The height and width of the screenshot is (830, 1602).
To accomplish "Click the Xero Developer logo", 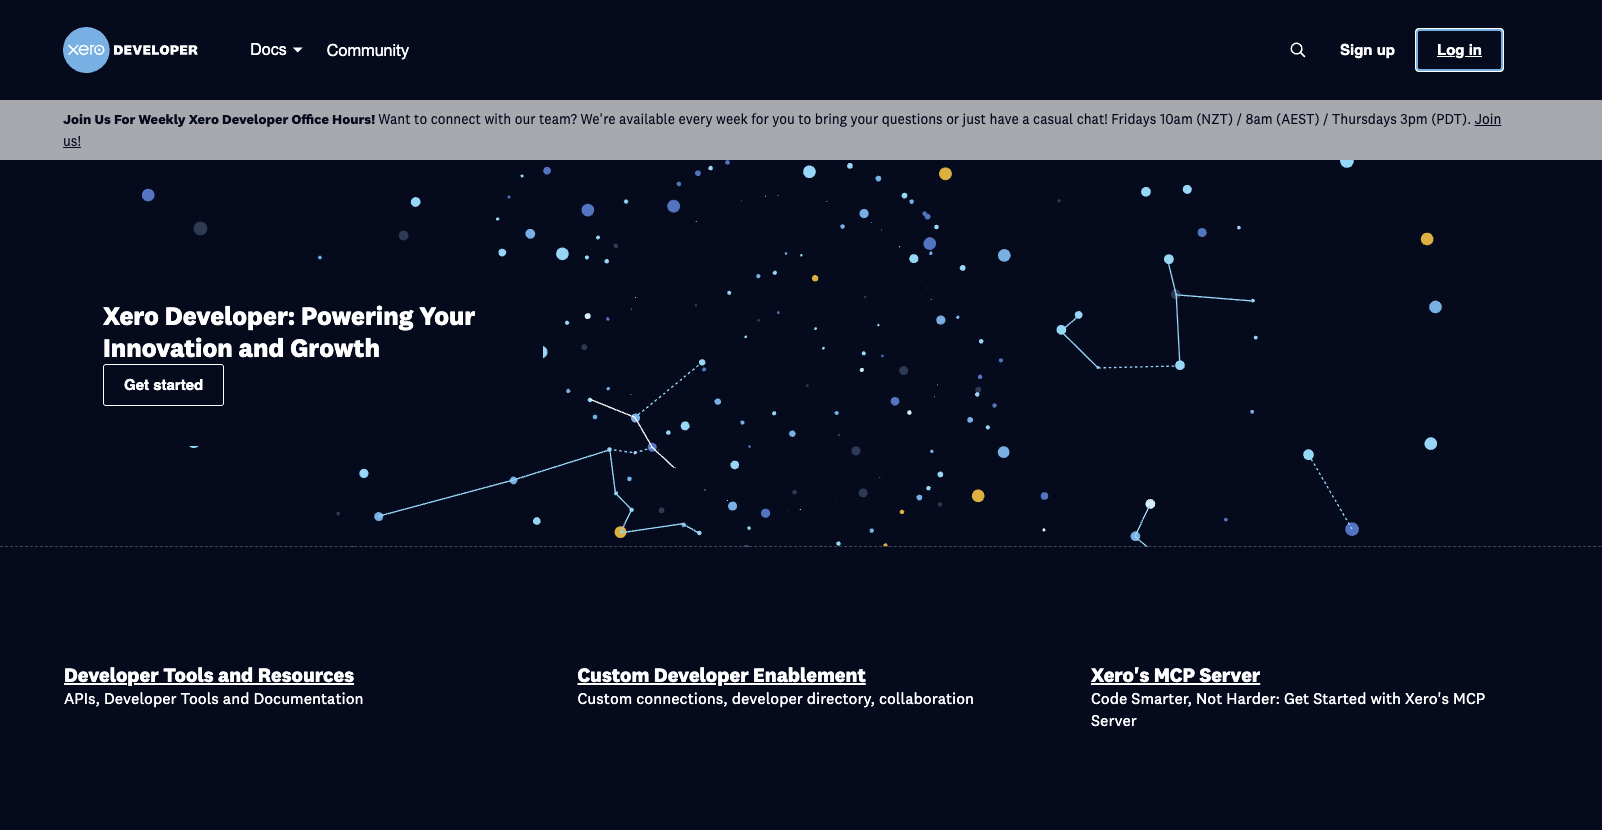I will coord(130,50).
